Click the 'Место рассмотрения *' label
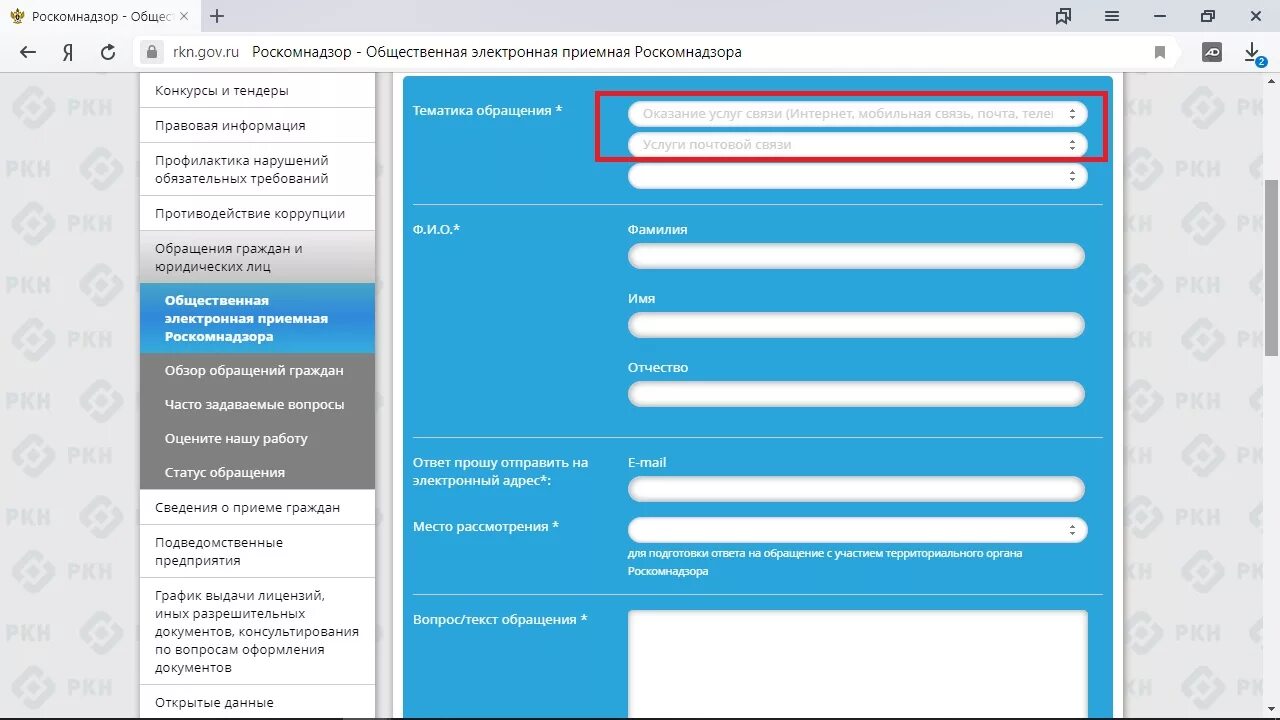The width and height of the screenshot is (1280, 720). click(x=485, y=526)
